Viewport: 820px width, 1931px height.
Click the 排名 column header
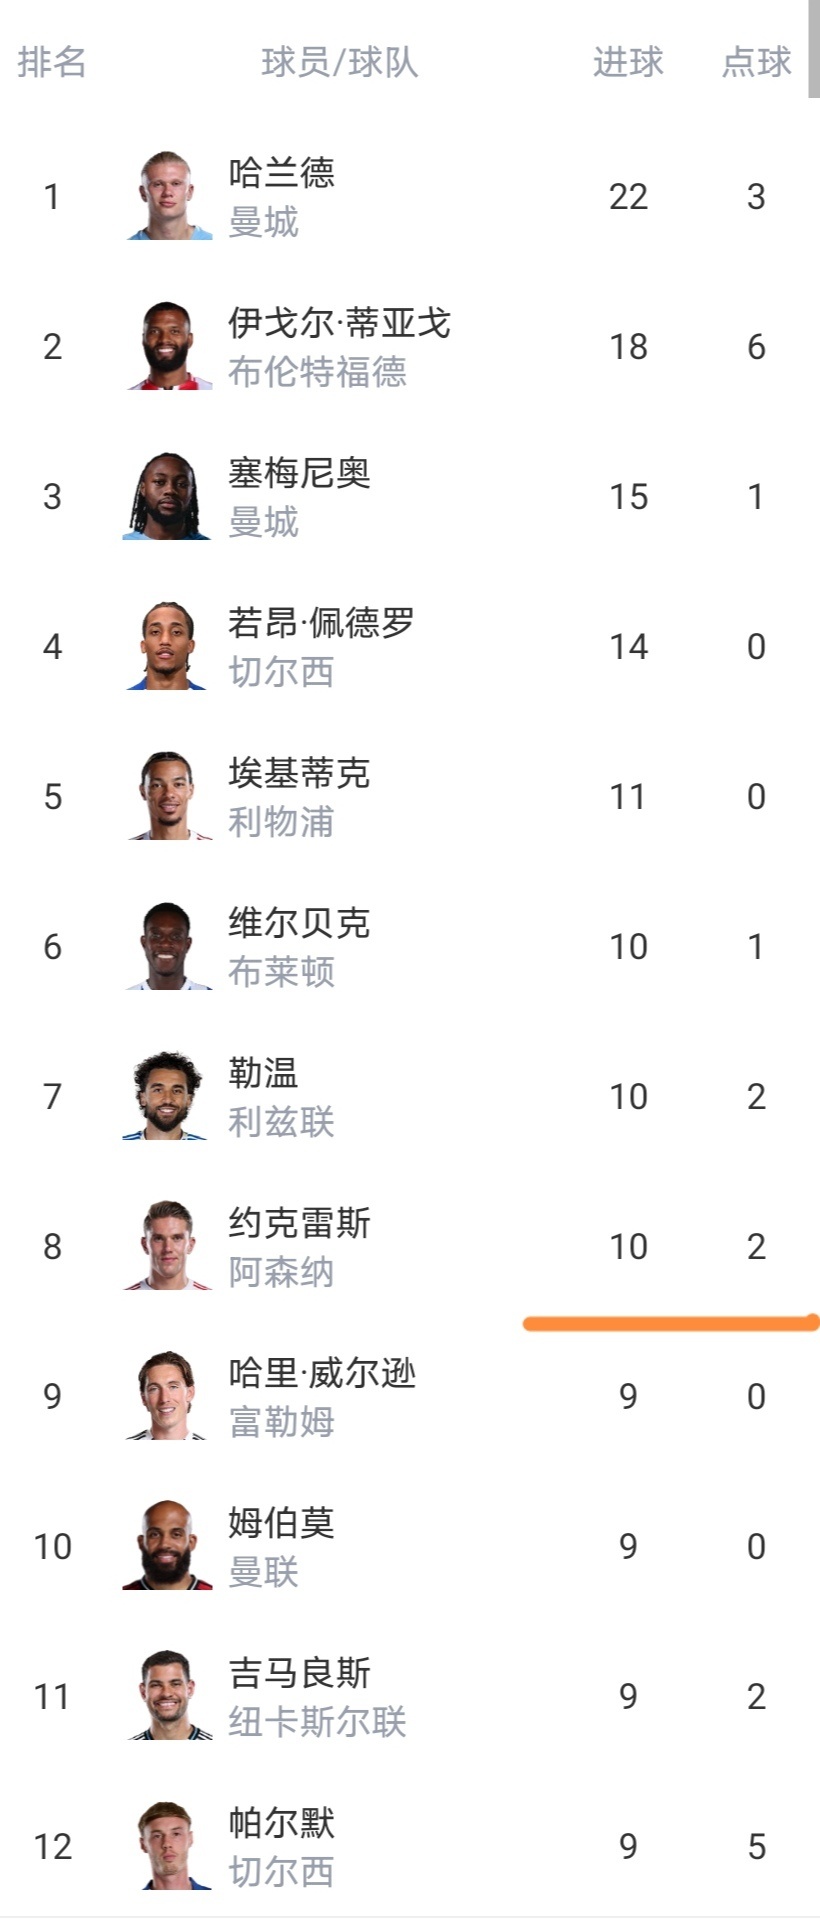click(x=52, y=62)
